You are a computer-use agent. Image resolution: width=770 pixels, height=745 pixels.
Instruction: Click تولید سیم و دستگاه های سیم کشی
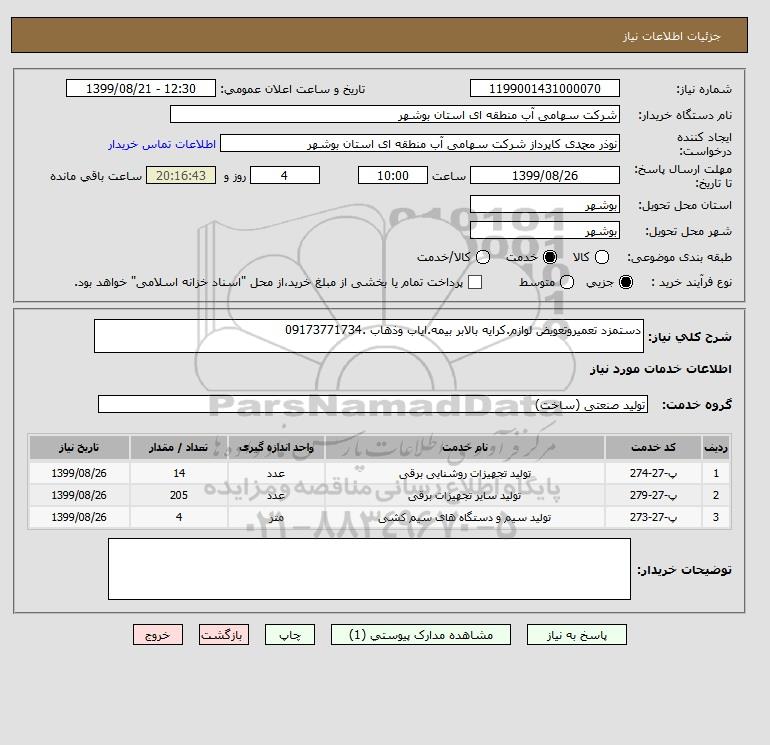(x=465, y=518)
